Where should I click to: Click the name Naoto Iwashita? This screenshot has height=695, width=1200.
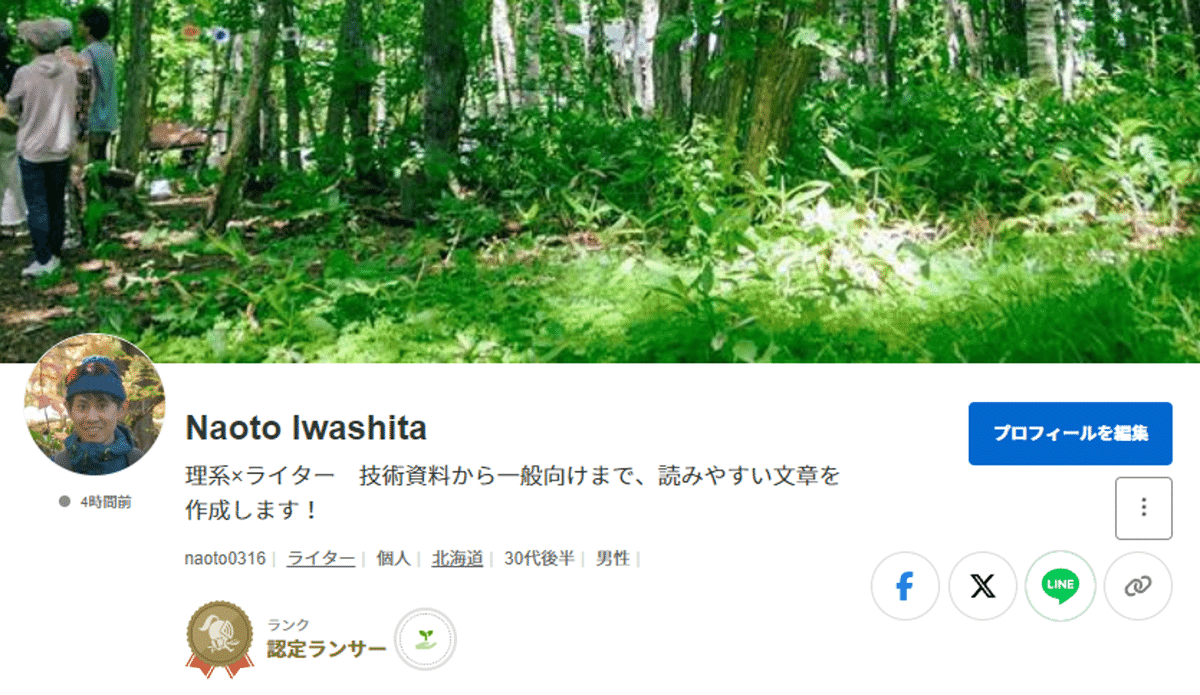point(306,428)
